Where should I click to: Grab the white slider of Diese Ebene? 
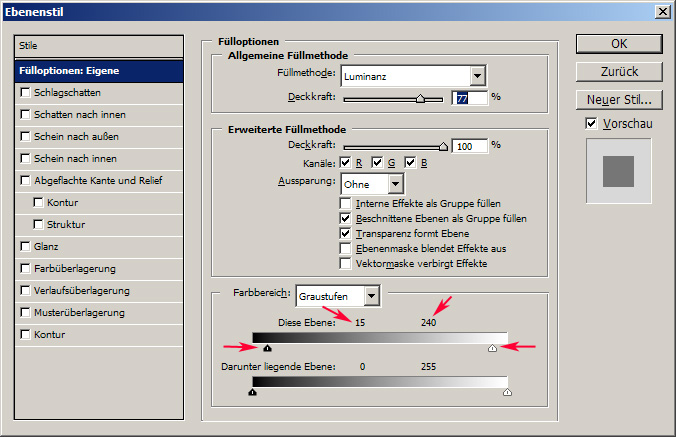tap(492, 348)
